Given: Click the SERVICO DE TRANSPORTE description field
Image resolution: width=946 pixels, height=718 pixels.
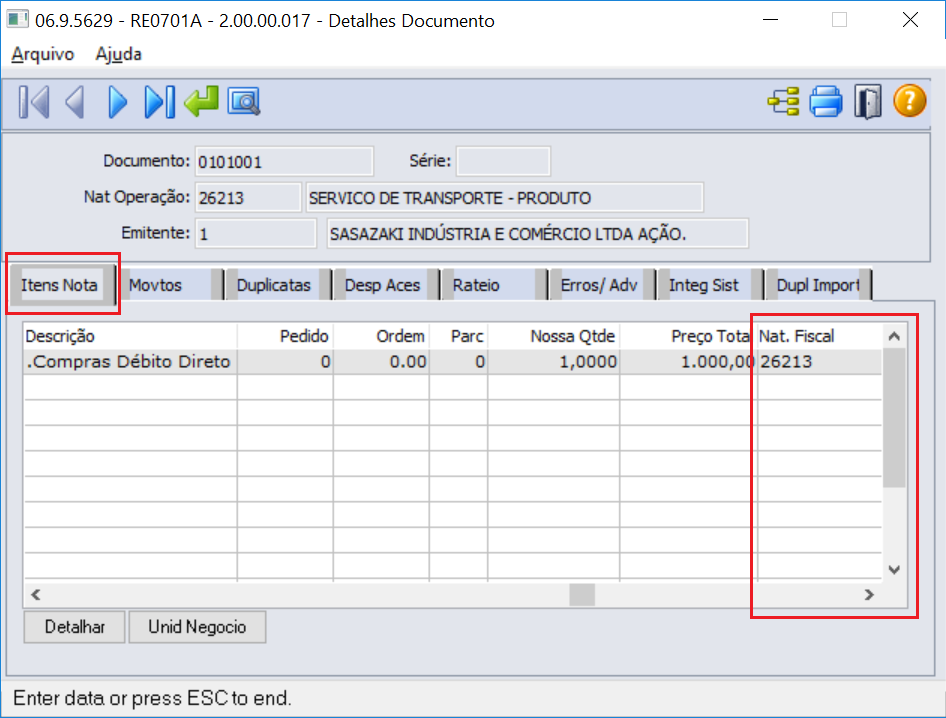Looking at the screenshot, I should pyautogui.click(x=504, y=197).
